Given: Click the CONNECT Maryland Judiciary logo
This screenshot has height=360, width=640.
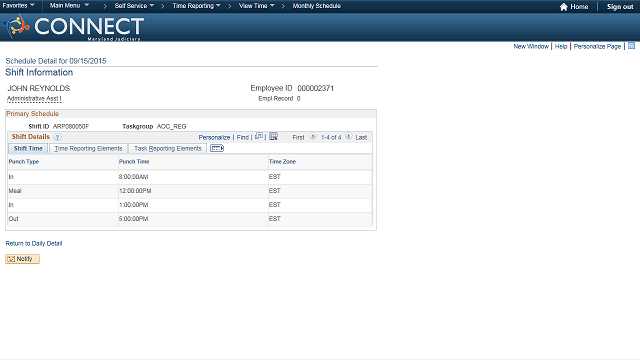Looking at the screenshot, I should [x=73, y=27].
